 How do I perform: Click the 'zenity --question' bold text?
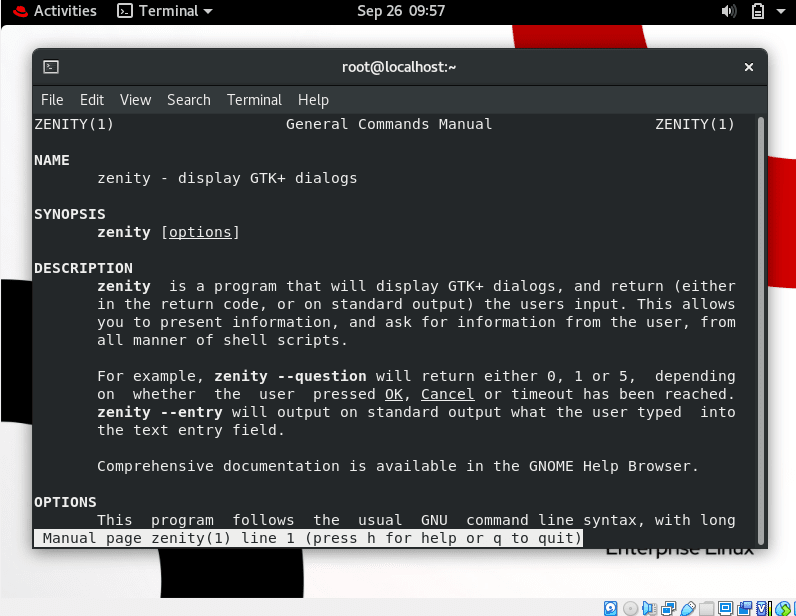(290, 376)
